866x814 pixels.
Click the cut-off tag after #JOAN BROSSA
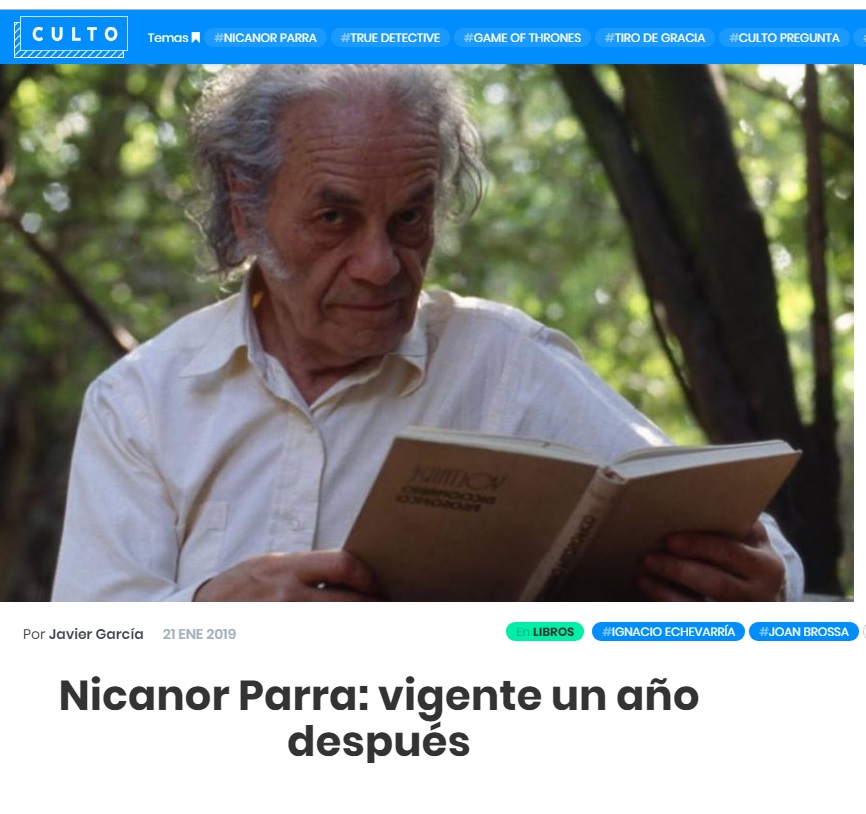click(864, 632)
